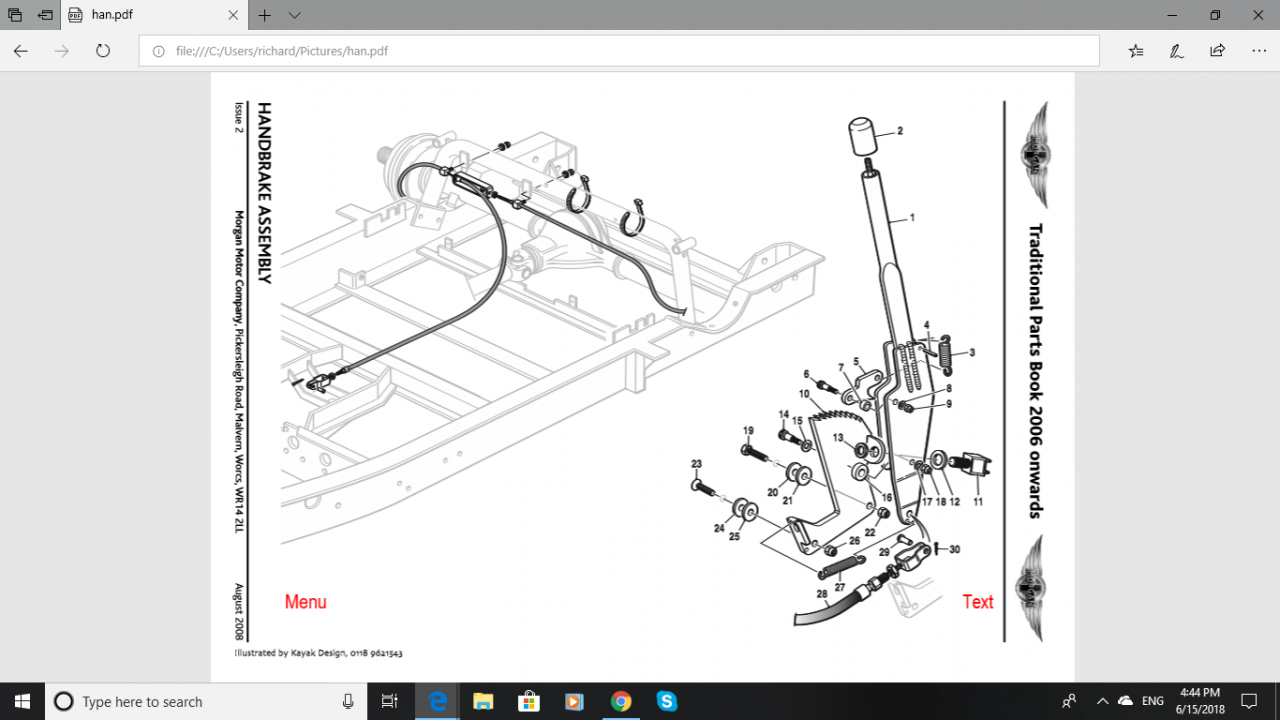Open the media player taskbar app

coord(575,701)
